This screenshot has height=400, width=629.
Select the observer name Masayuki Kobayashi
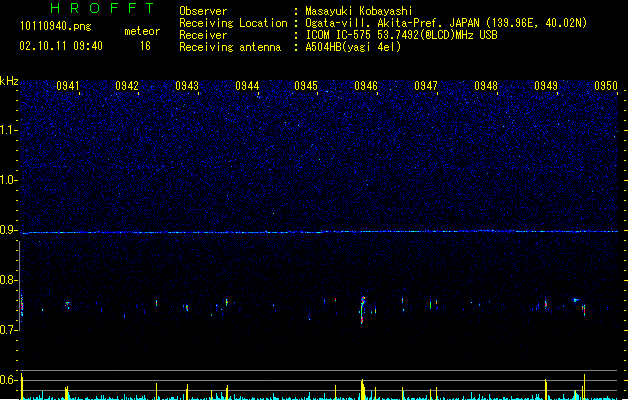(359, 11)
